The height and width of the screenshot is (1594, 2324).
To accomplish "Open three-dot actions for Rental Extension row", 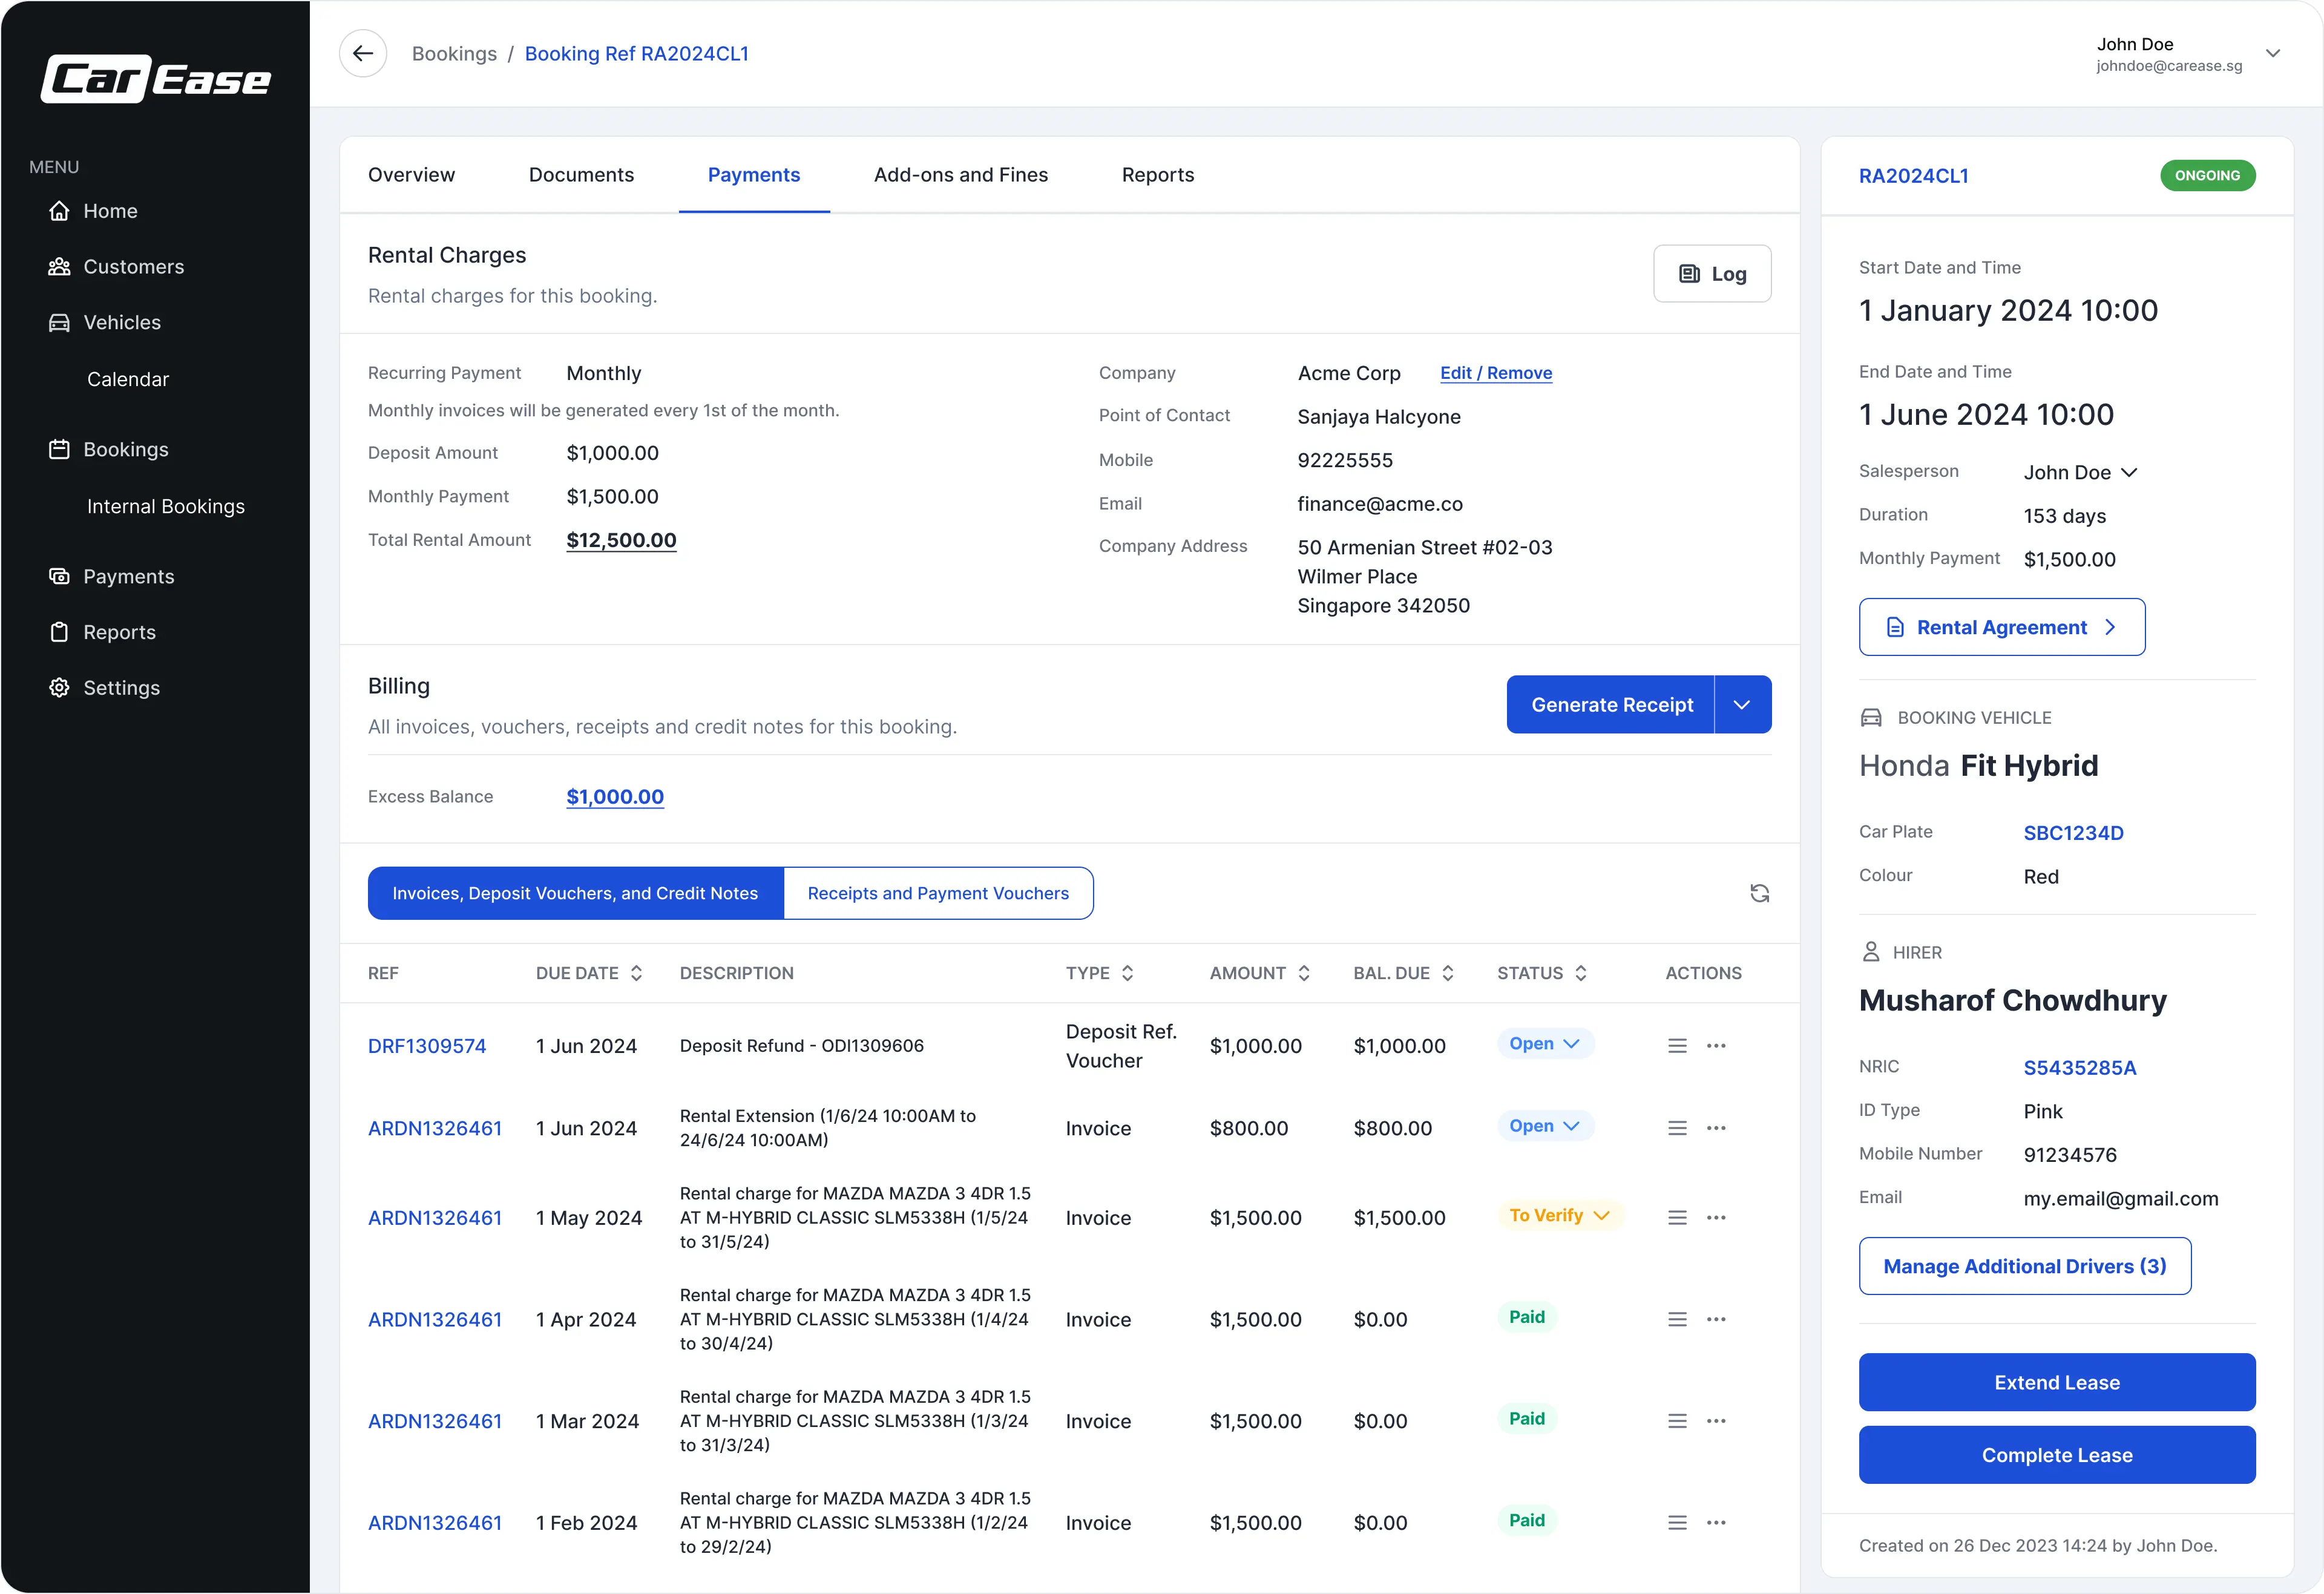I will coord(1716,1128).
